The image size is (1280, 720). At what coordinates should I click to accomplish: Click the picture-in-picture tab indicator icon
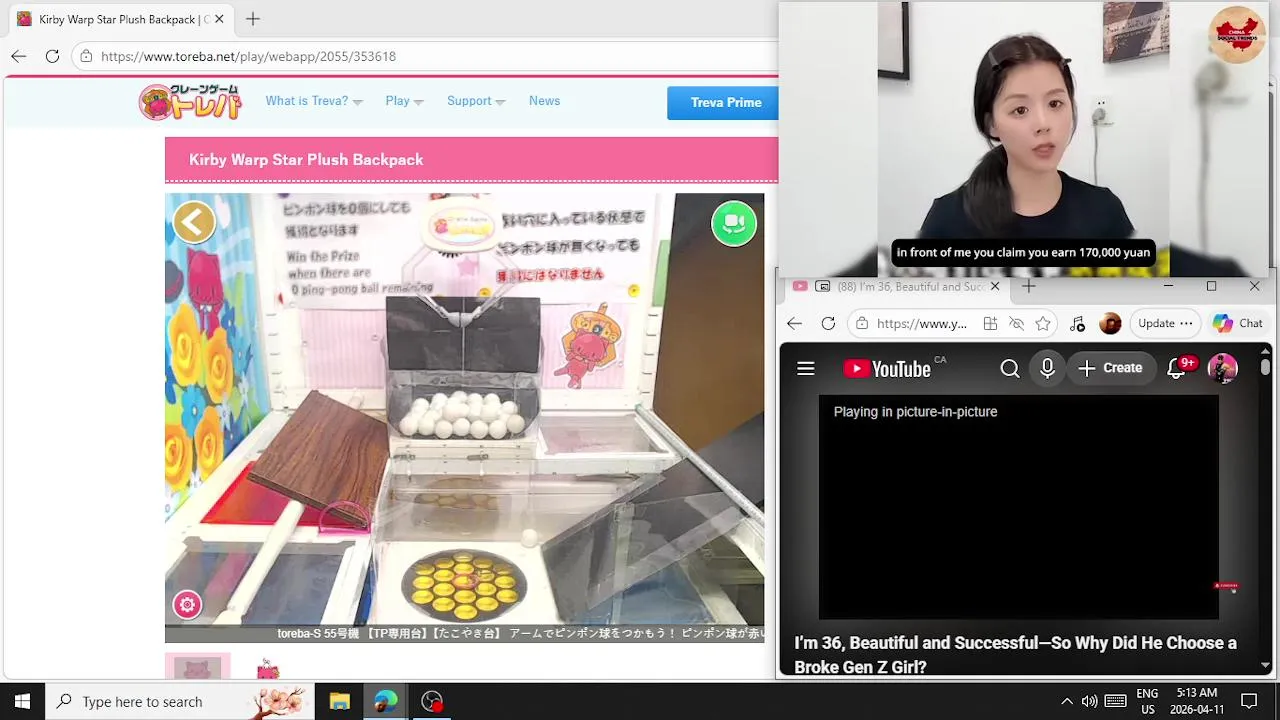[822, 286]
